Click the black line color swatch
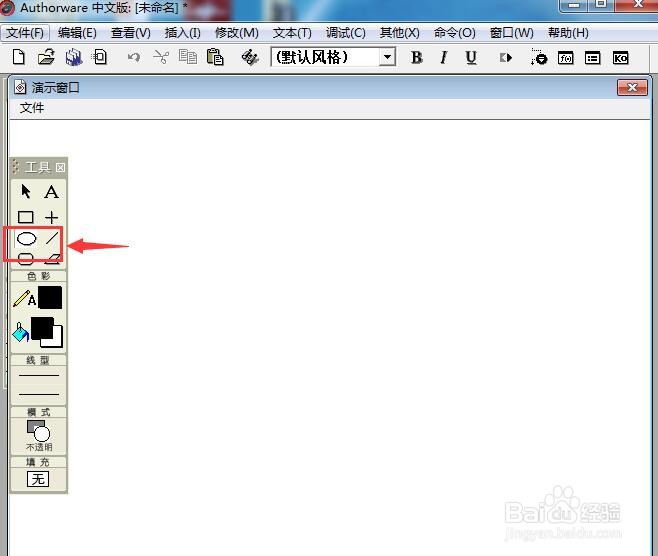Image resolution: width=658 pixels, height=556 pixels. (x=50, y=298)
